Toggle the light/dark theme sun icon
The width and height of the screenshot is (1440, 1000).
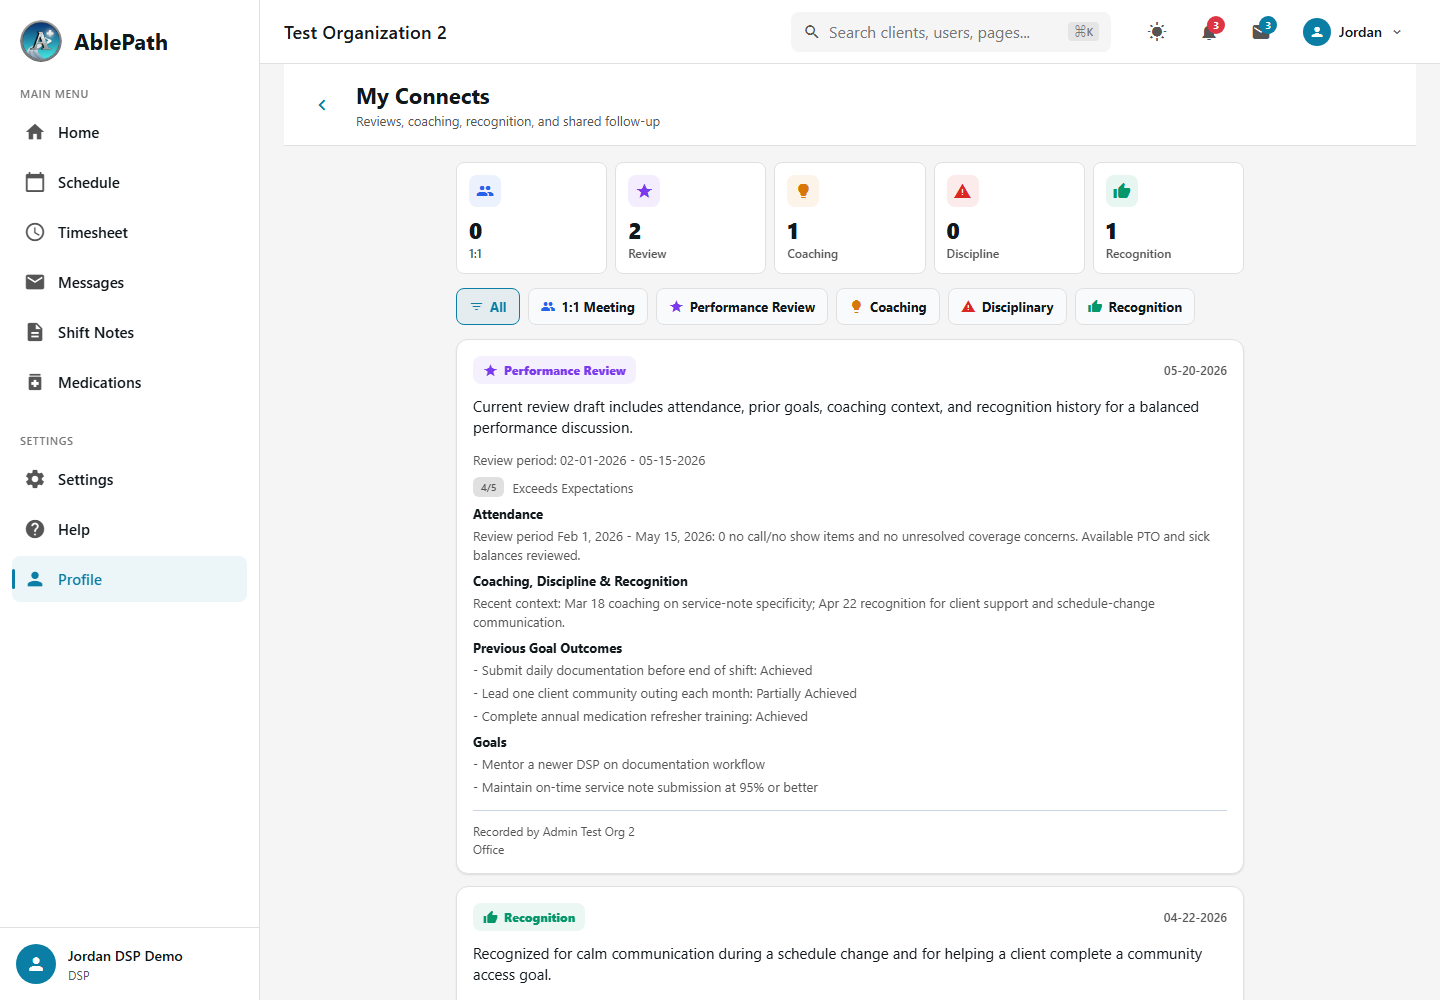click(x=1157, y=32)
